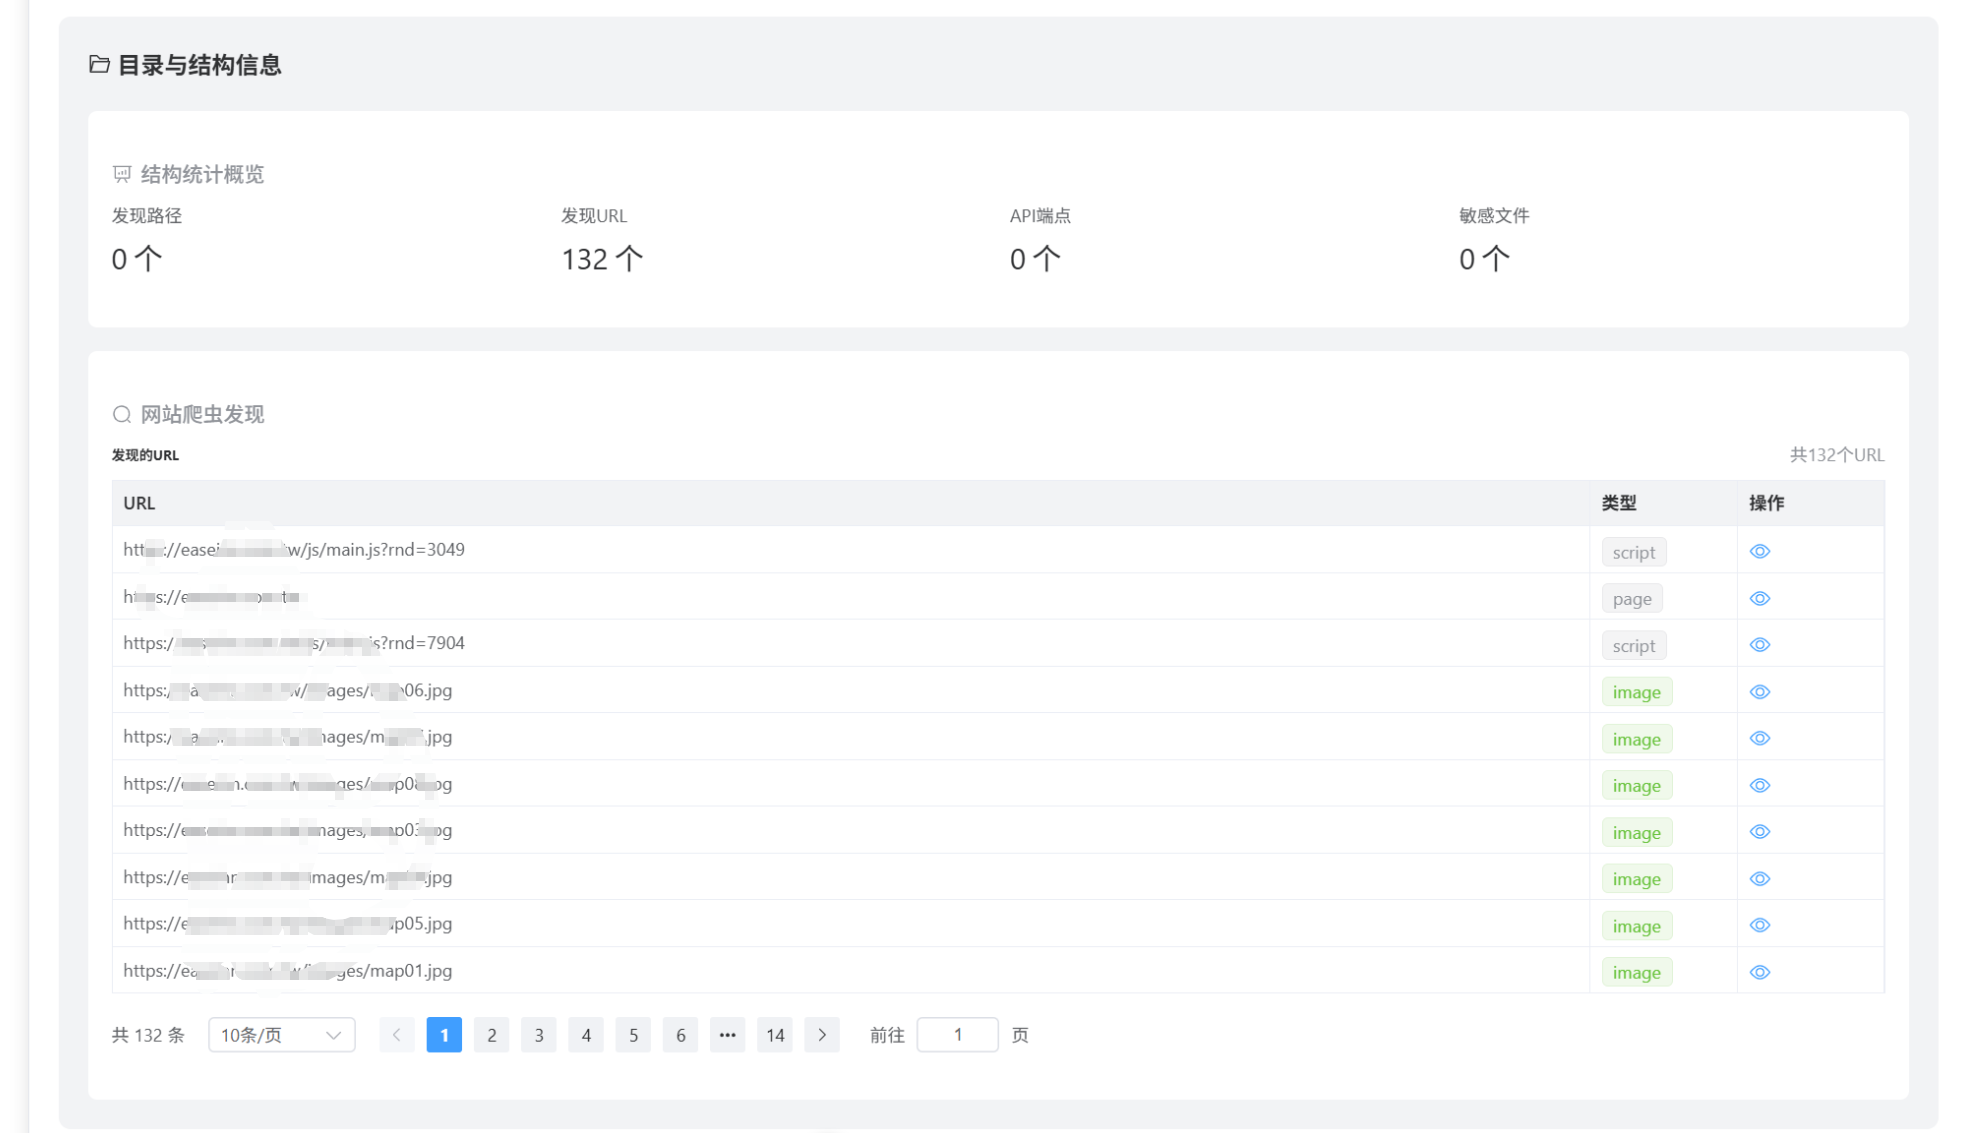The image size is (1962, 1133).
Task: Select page 5 in pagination
Action: pyautogui.click(x=633, y=1035)
